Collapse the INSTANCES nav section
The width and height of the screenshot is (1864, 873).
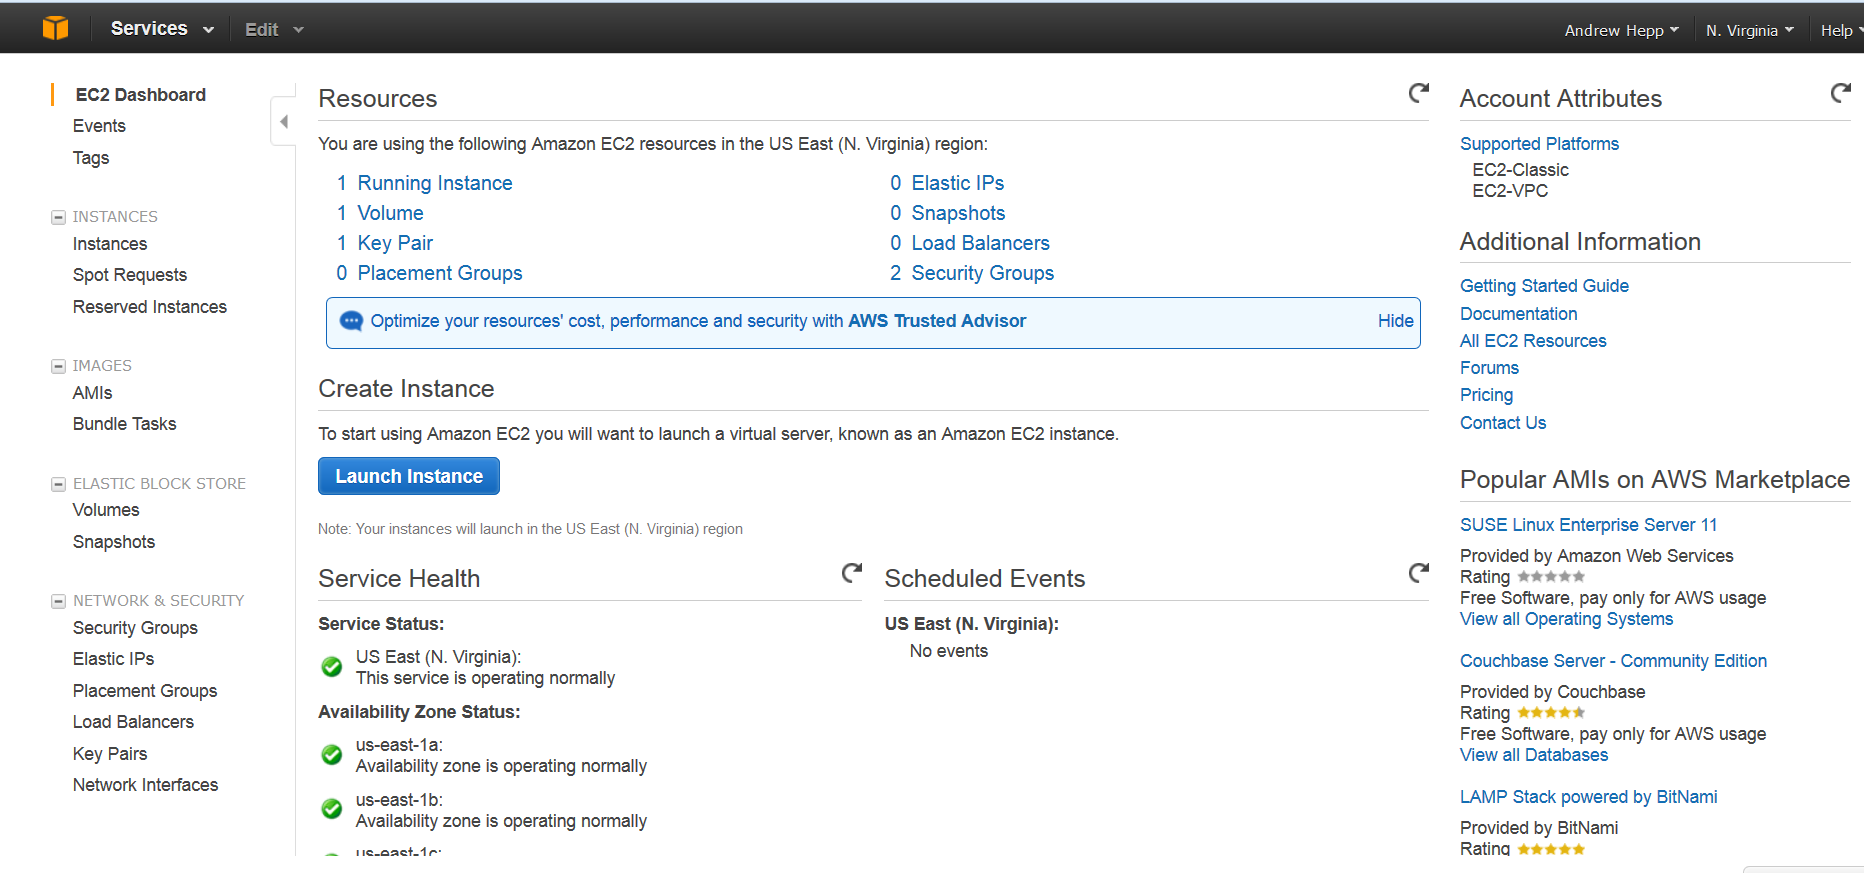tap(58, 217)
